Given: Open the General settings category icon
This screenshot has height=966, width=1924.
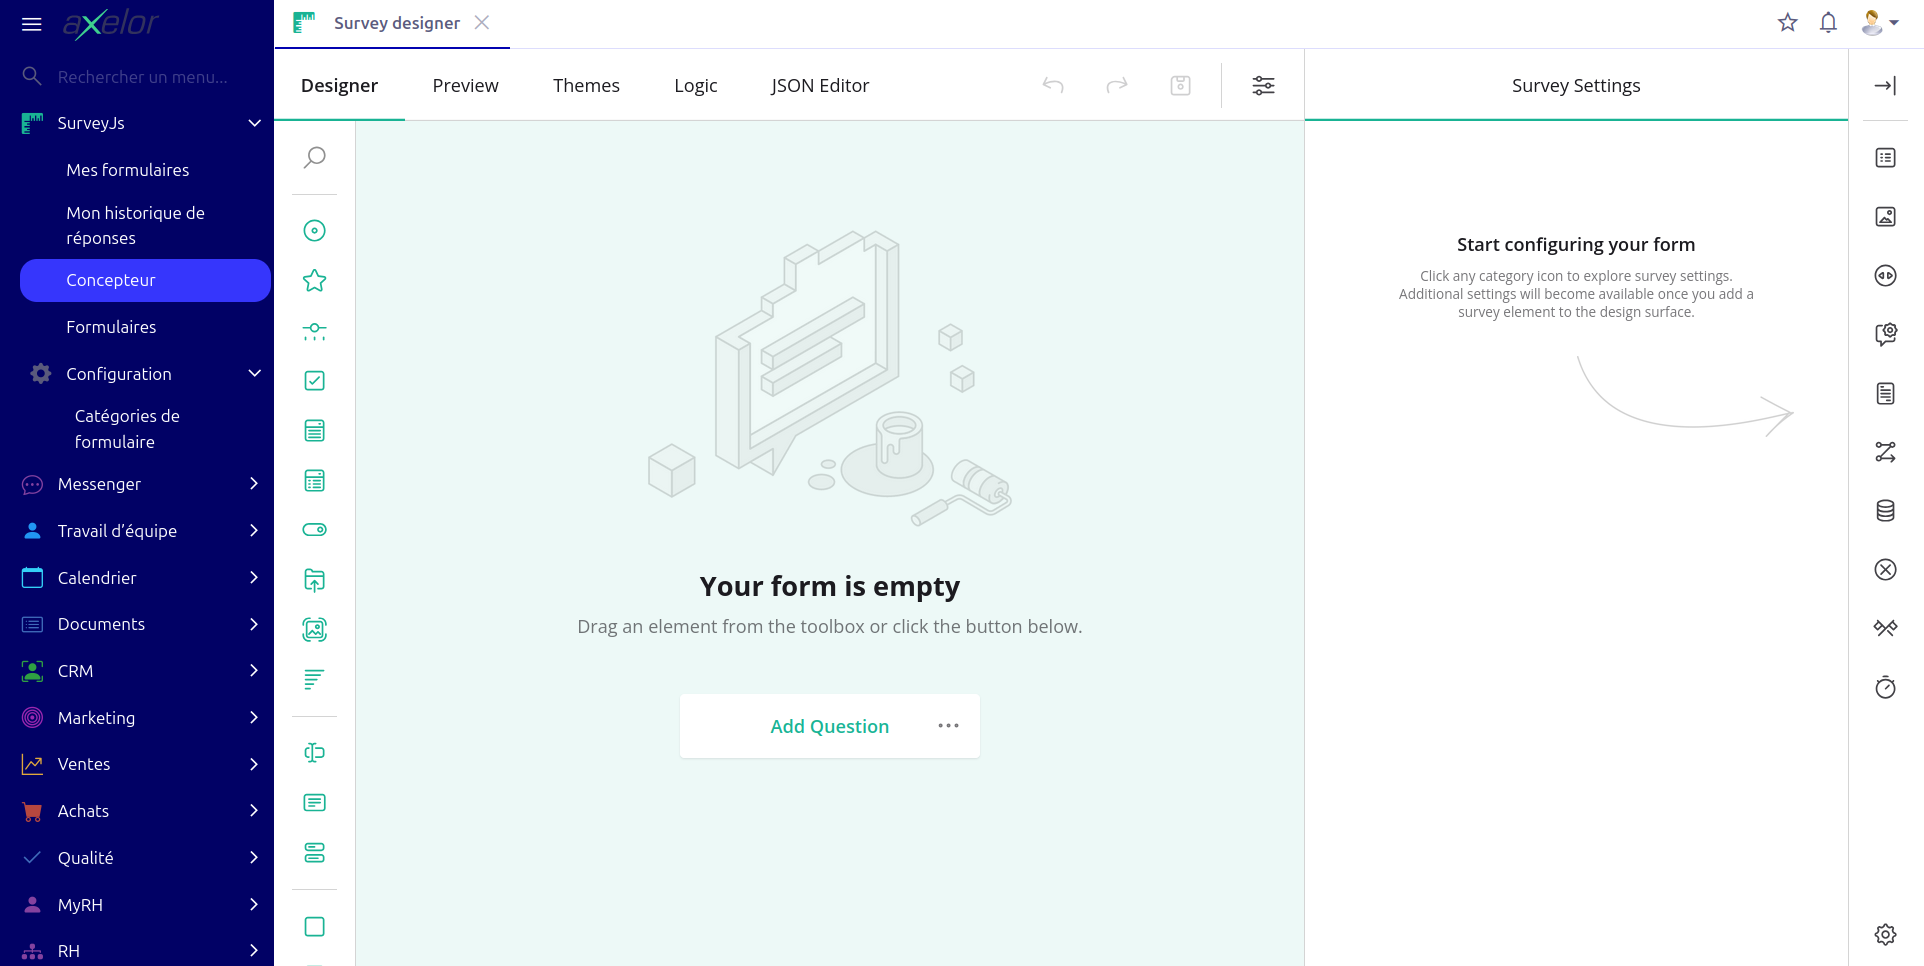Looking at the screenshot, I should [x=1885, y=158].
